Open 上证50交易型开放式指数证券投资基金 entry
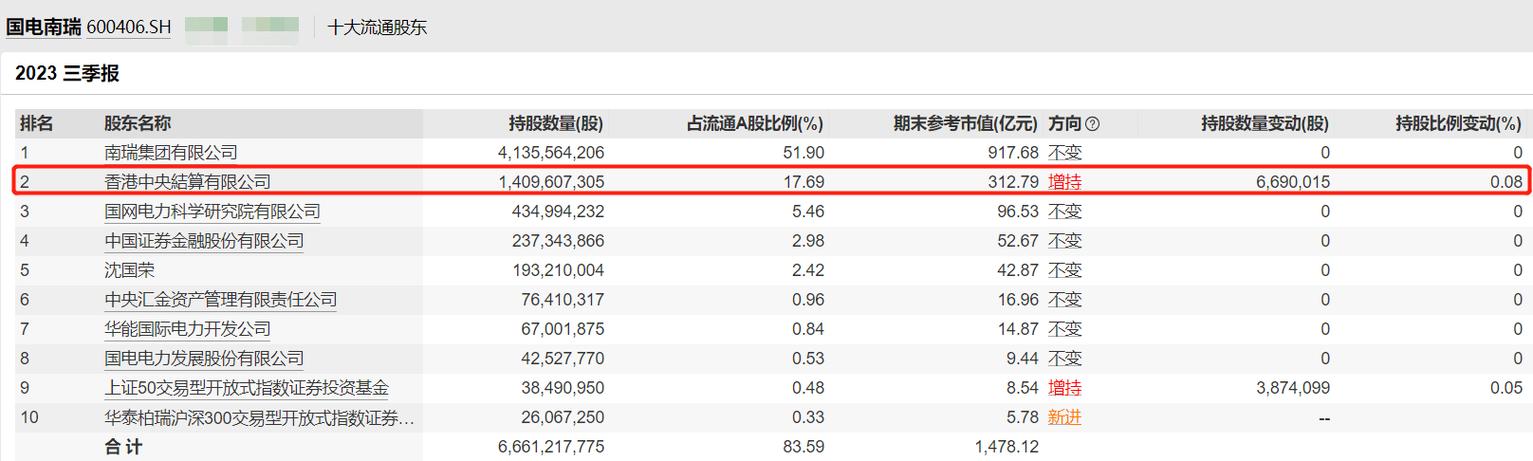Image resolution: width=1533 pixels, height=461 pixels. coord(246,387)
